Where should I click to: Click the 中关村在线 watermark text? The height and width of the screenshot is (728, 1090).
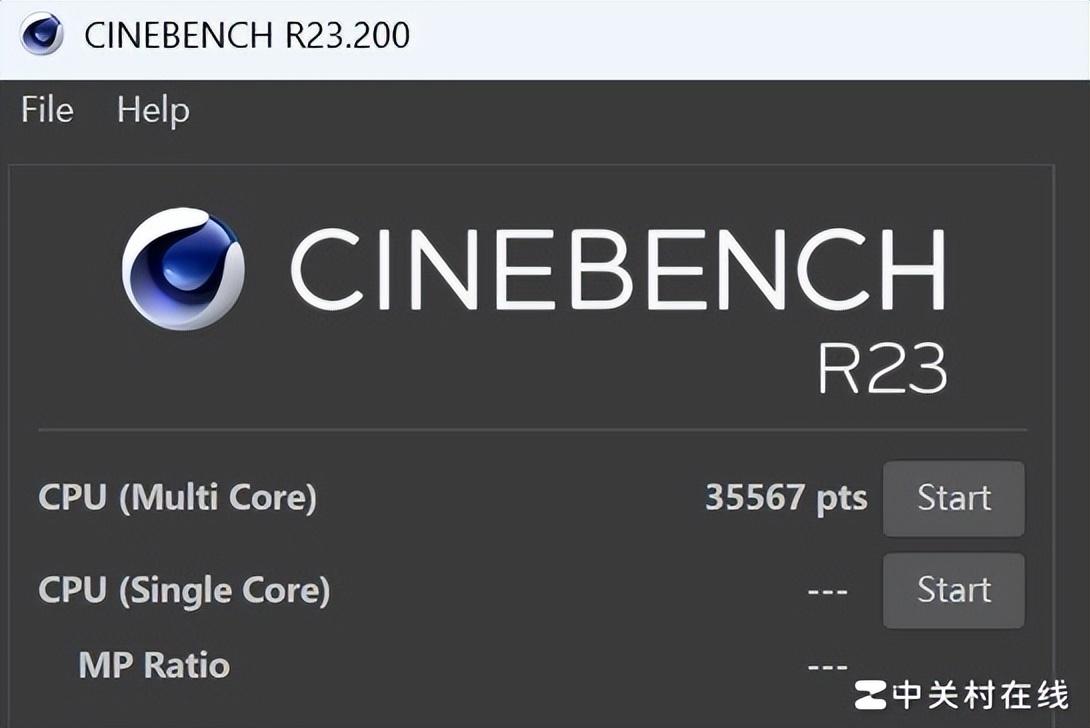[979, 694]
